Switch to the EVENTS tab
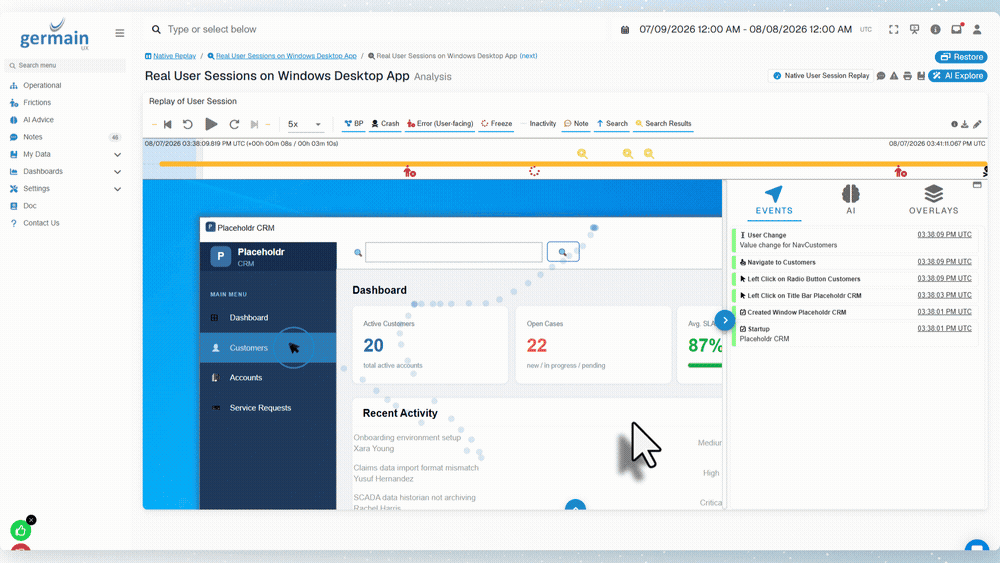The image size is (1000, 563). (774, 200)
